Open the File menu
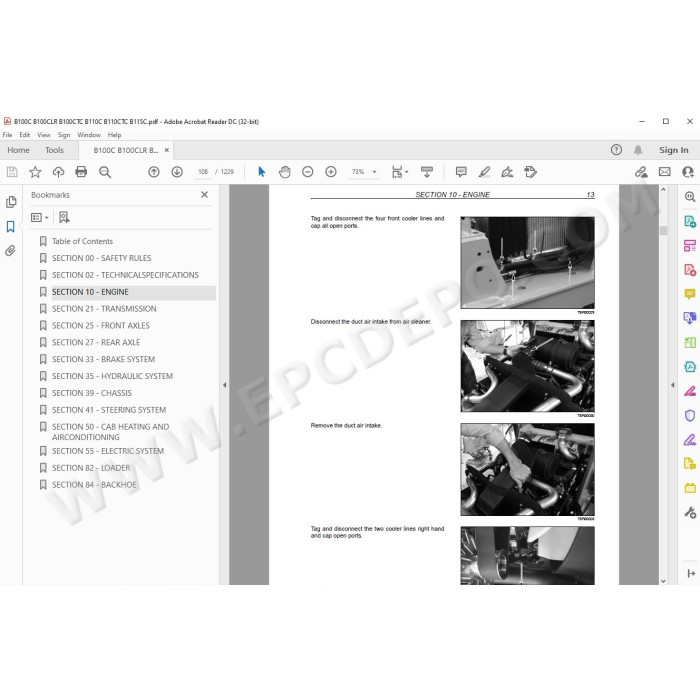Image resolution: width=700 pixels, height=700 pixels. (x=8, y=135)
